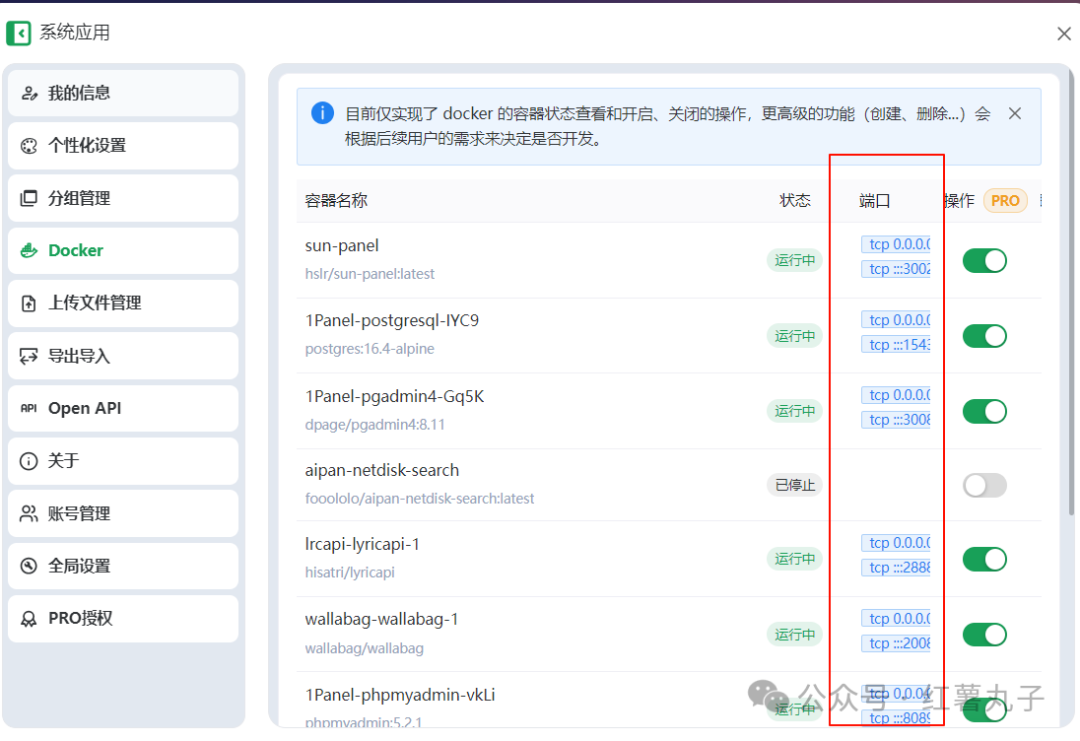Toggle the lrcapi-lyricapi-1 container switch

[984, 559]
